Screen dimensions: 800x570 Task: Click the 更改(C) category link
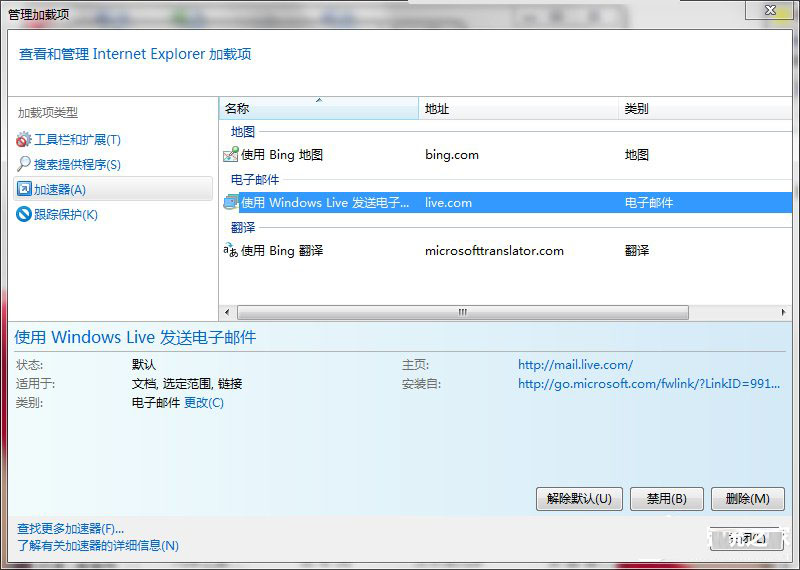pos(204,403)
